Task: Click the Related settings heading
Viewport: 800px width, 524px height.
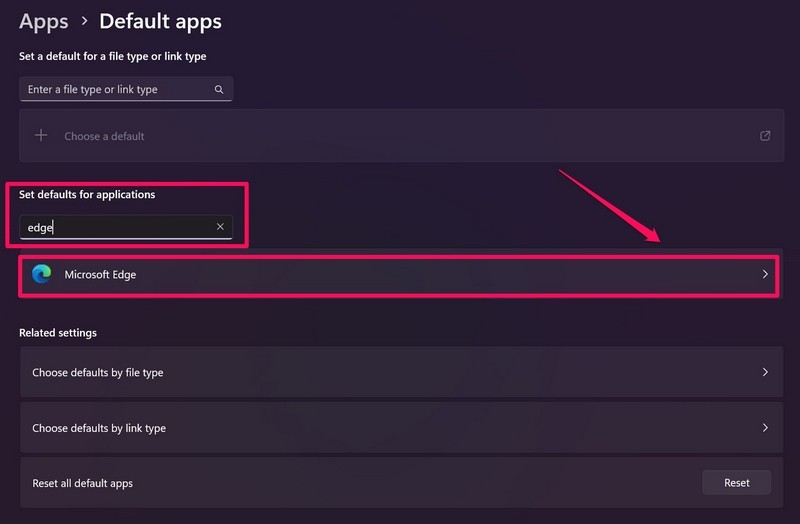Action: pos(58,332)
